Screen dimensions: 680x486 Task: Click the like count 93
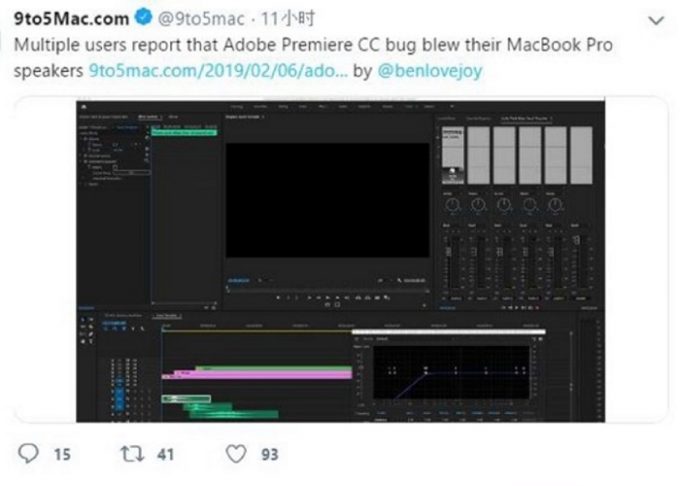(x=269, y=454)
